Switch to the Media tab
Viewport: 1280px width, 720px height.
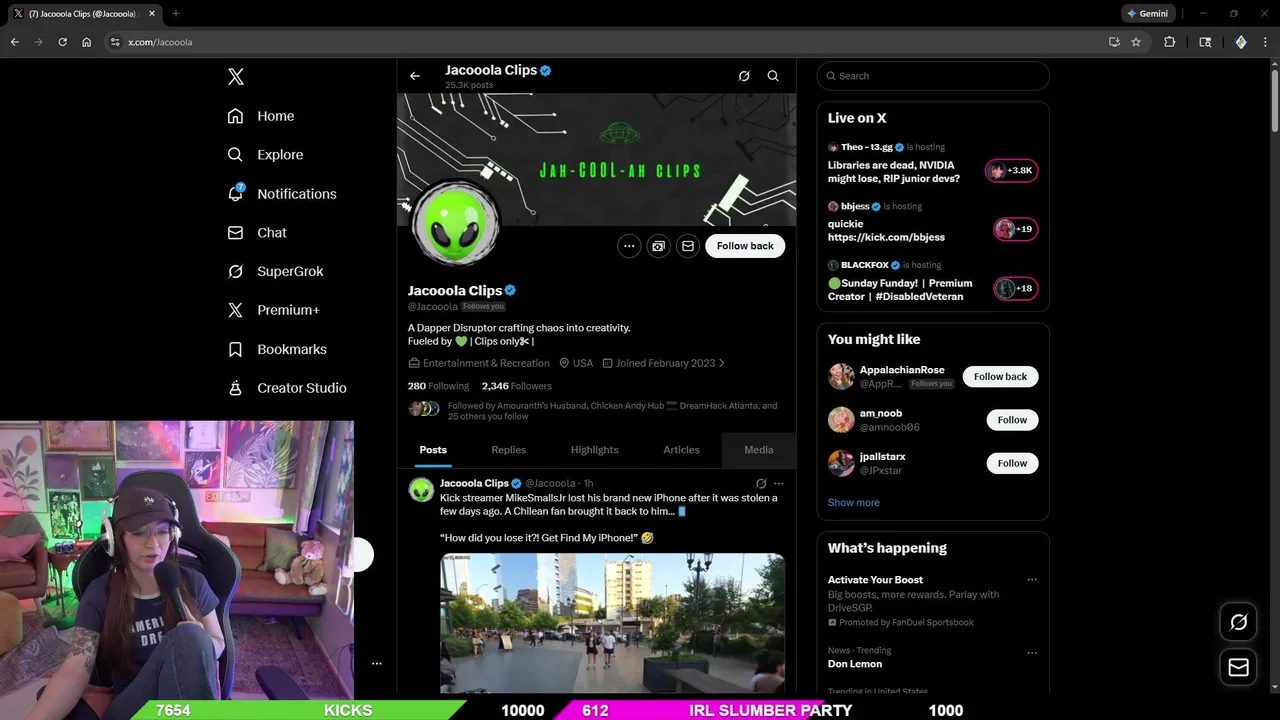759,450
